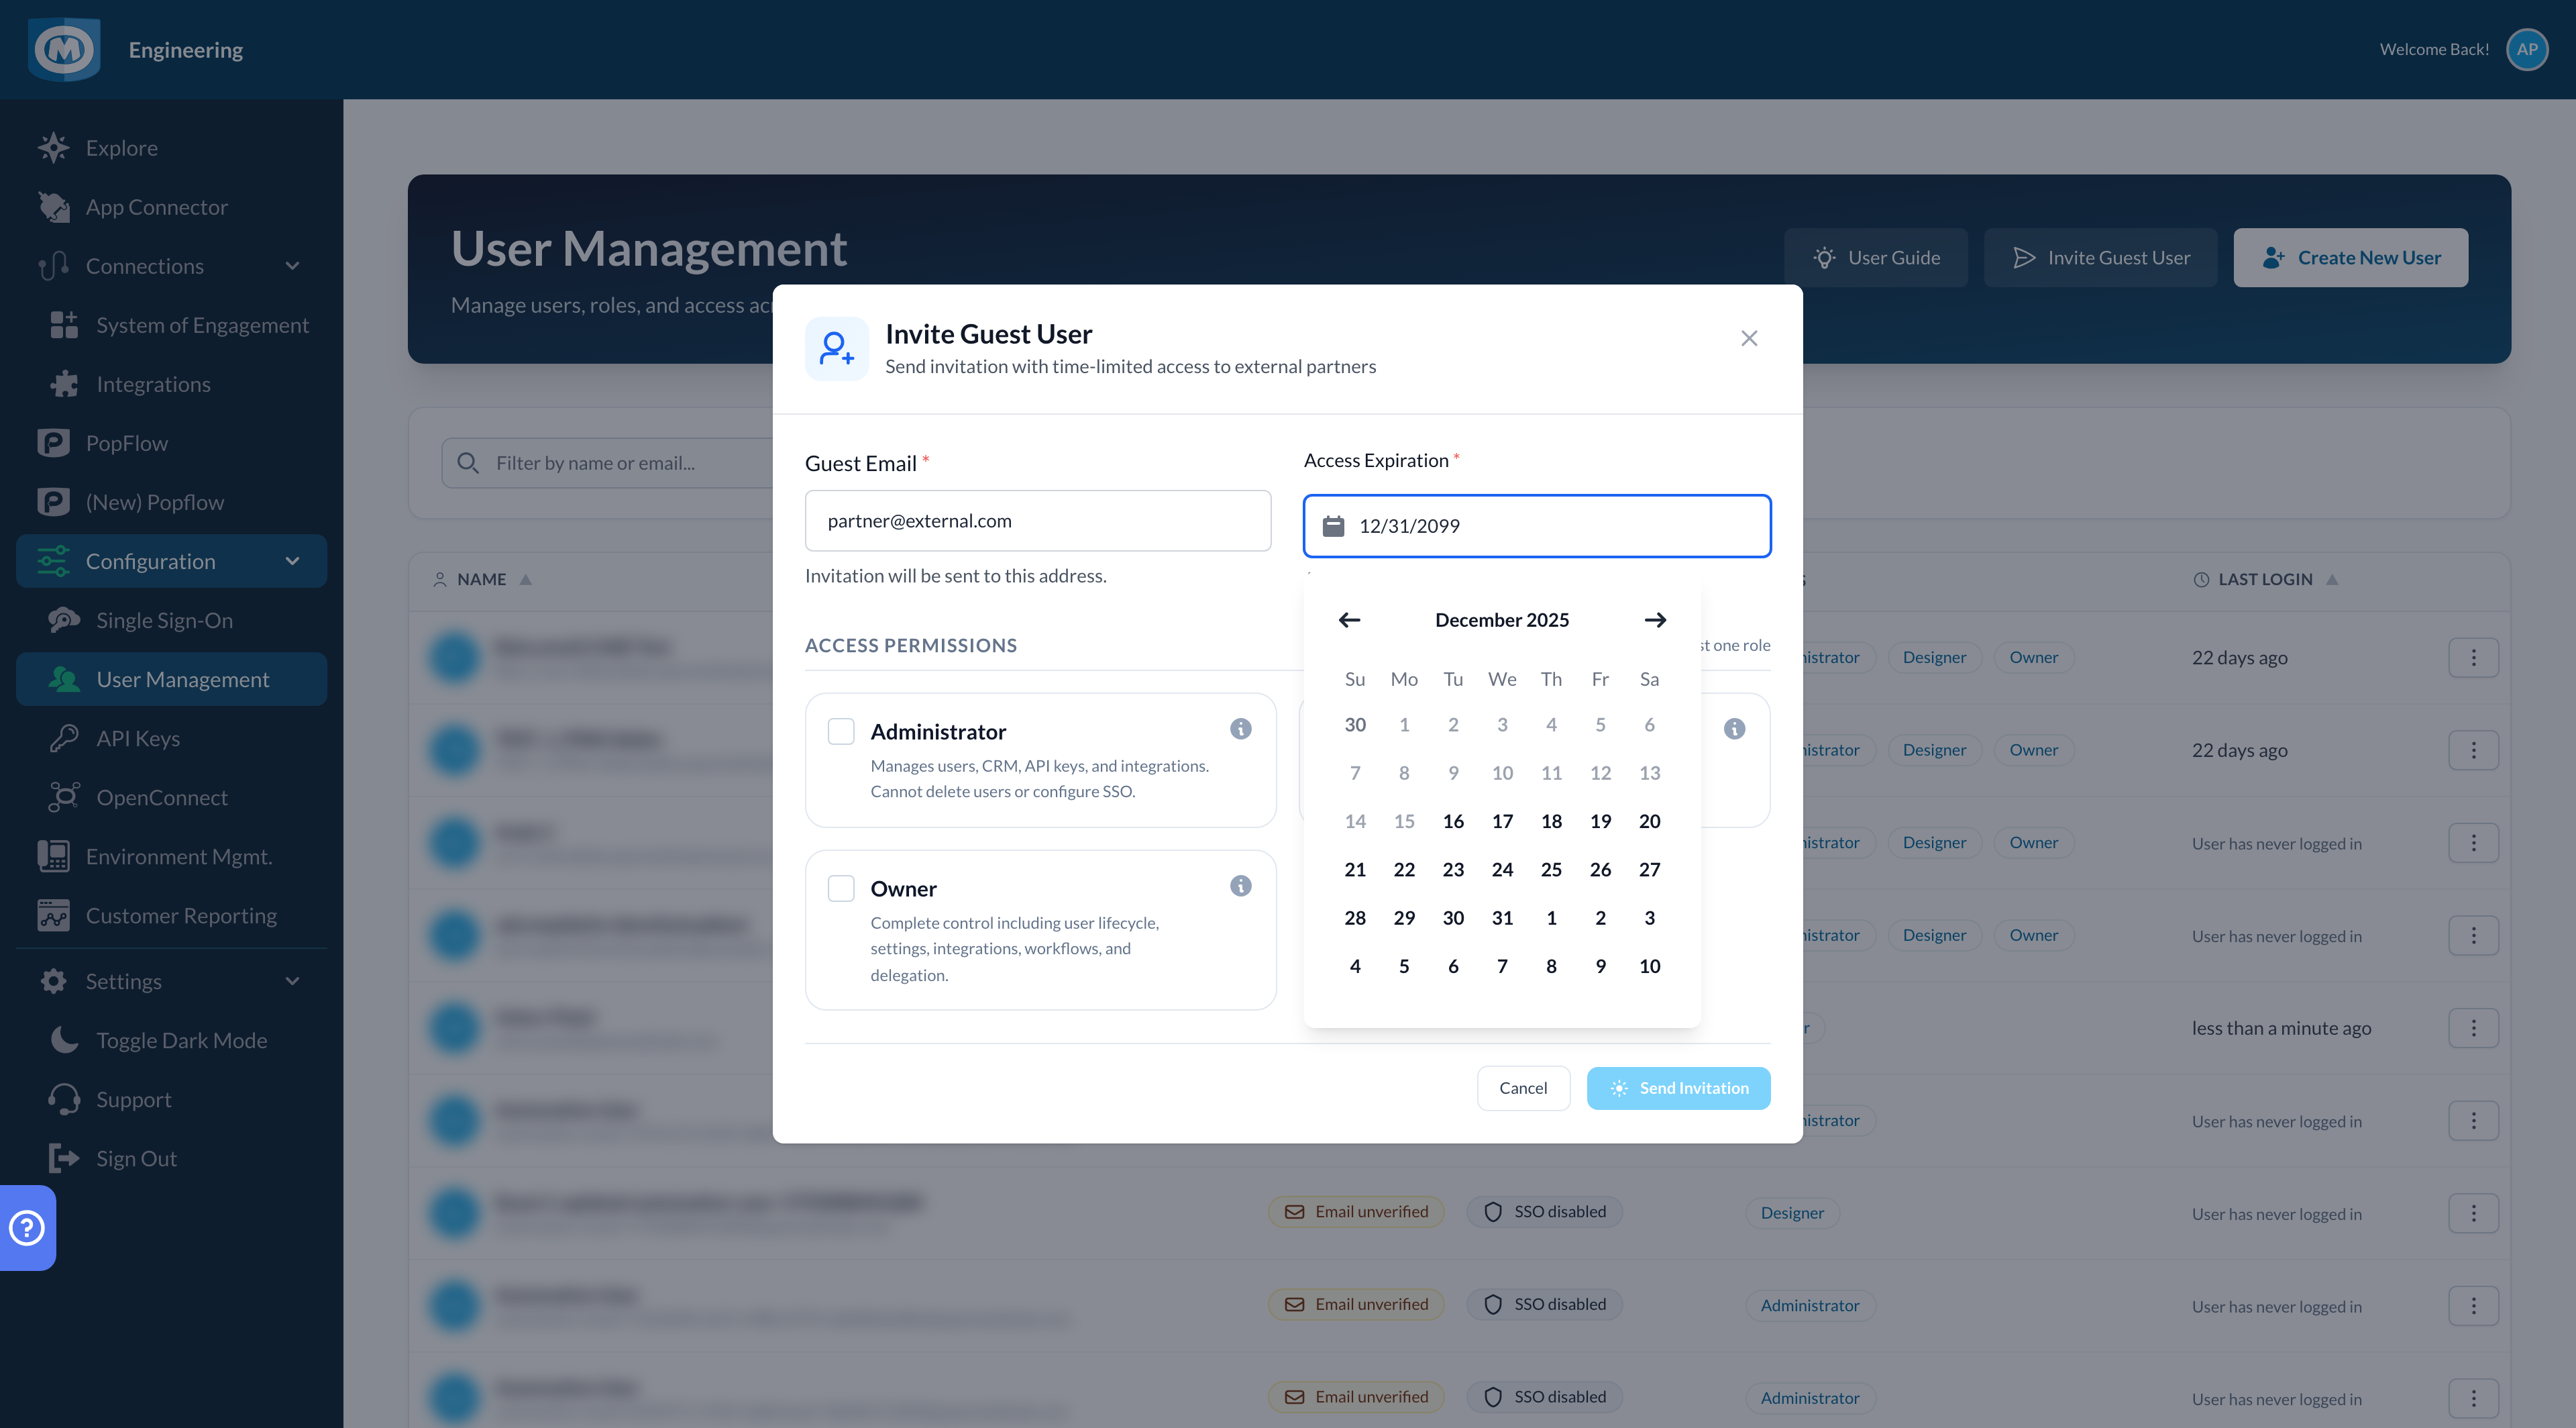This screenshot has height=1428, width=2576.
Task: Click the Sign Out arrow icon
Action: click(64, 1158)
